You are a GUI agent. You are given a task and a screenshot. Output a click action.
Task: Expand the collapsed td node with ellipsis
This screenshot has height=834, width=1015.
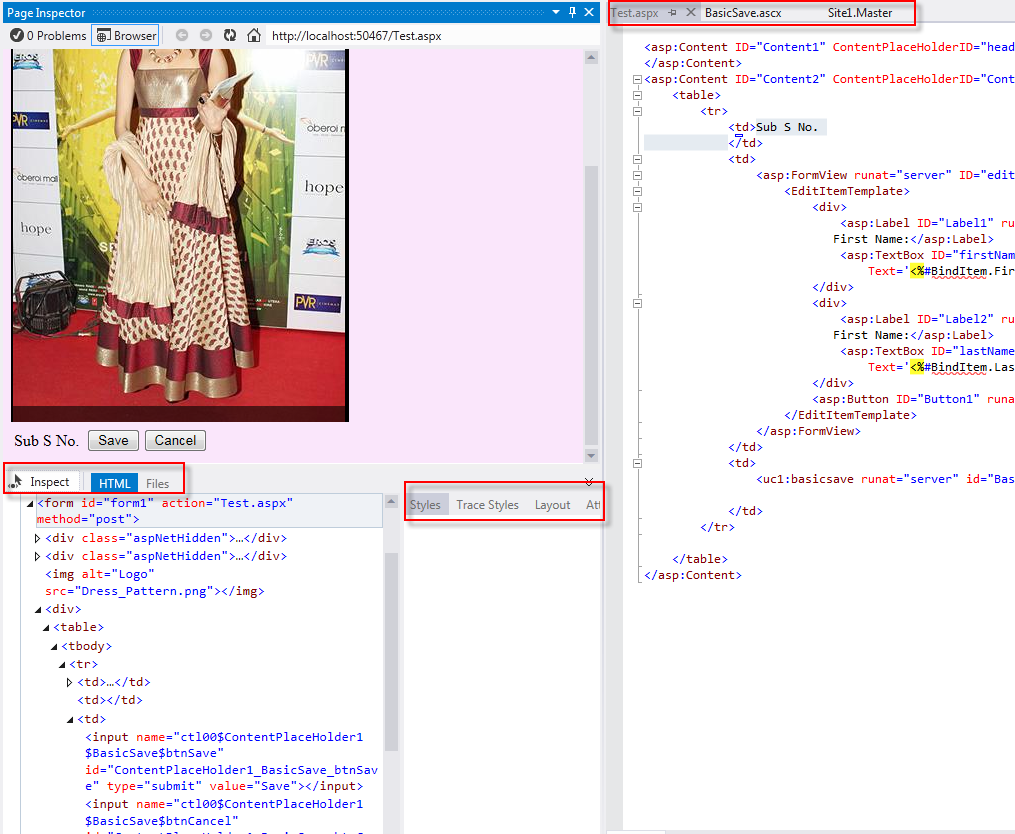point(70,682)
